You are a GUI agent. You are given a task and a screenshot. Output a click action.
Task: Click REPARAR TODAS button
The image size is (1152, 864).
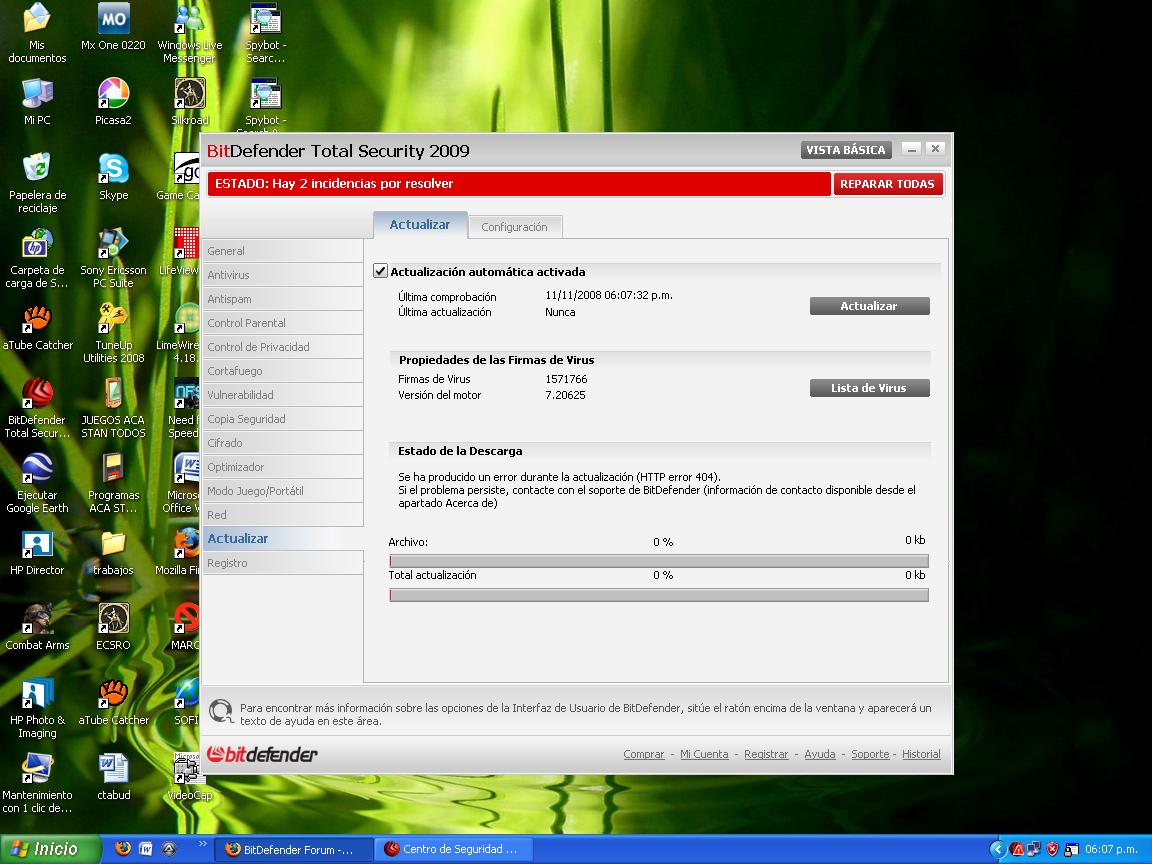(887, 184)
